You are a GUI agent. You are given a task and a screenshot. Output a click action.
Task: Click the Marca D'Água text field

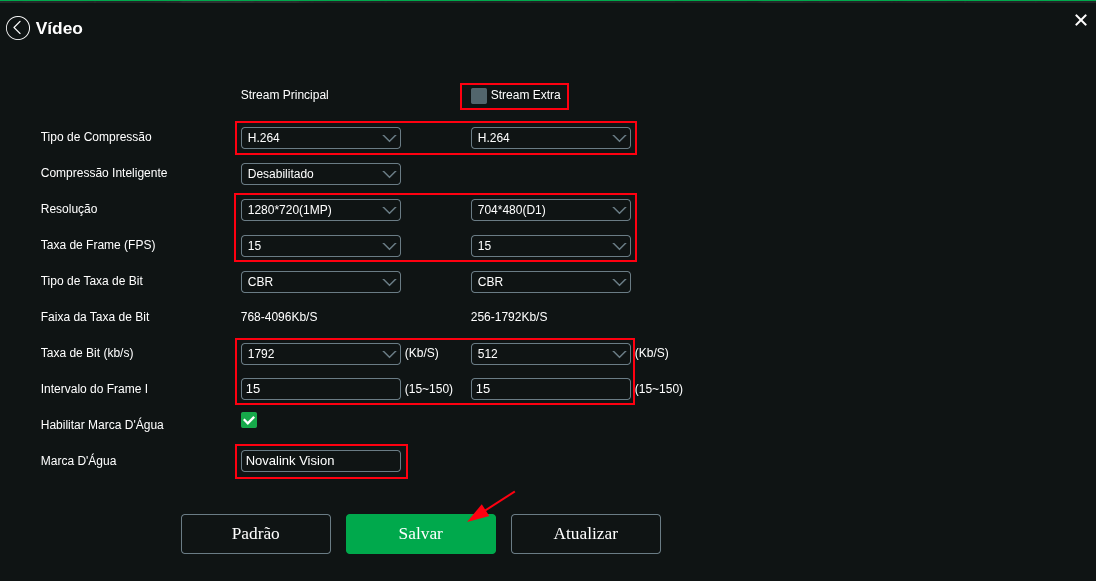coord(320,461)
